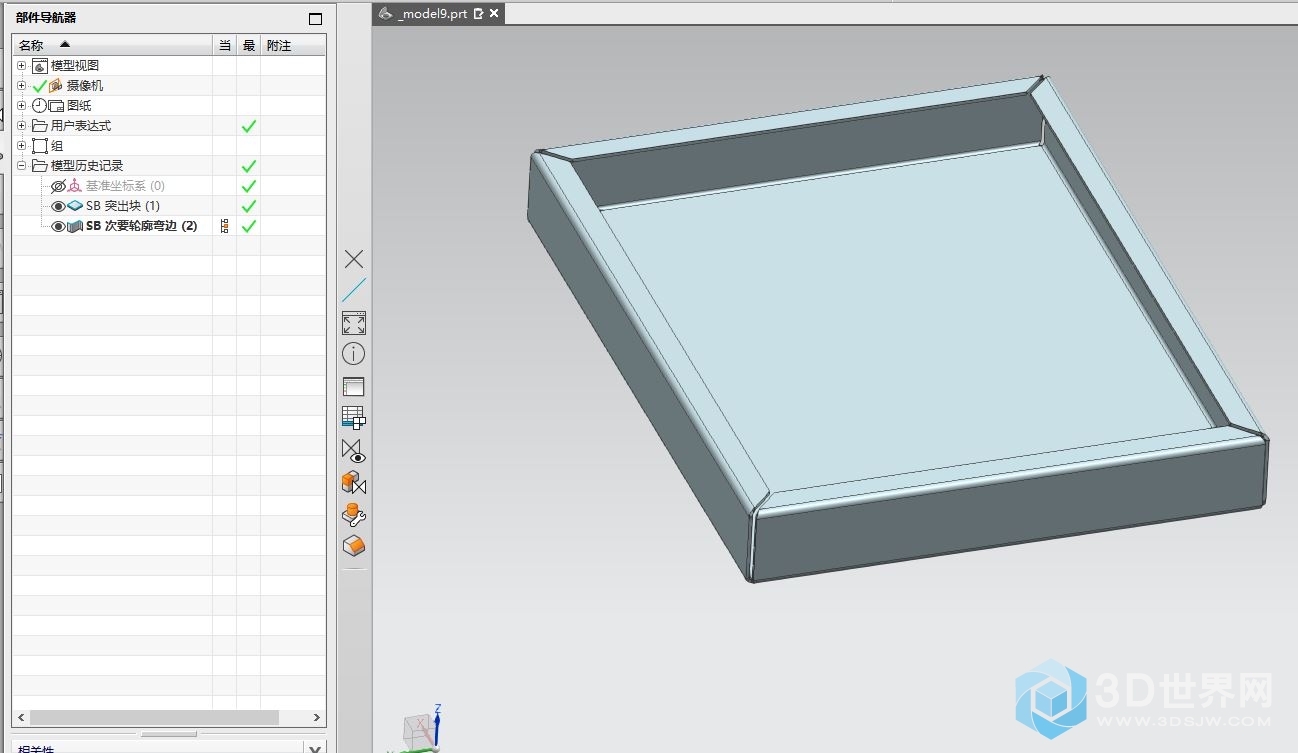Click the clock icon in the 图纸 row
Viewport: 1298px width, 753px height.
coord(39,106)
